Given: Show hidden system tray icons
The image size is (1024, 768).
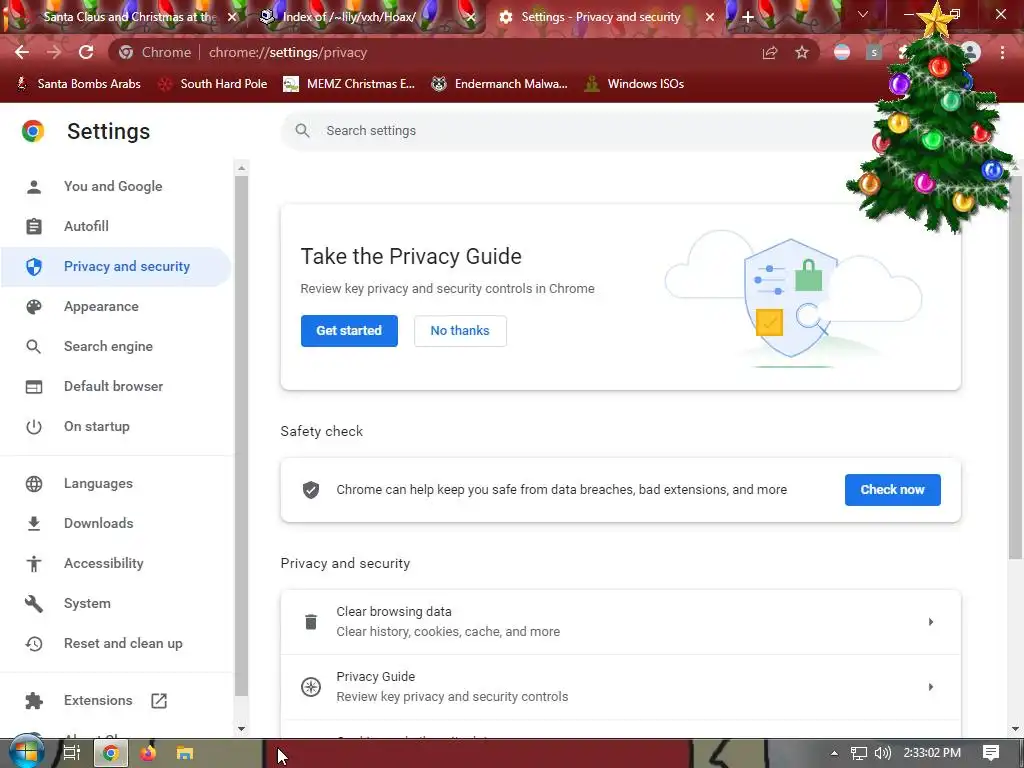Looking at the screenshot, I should point(834,753).
